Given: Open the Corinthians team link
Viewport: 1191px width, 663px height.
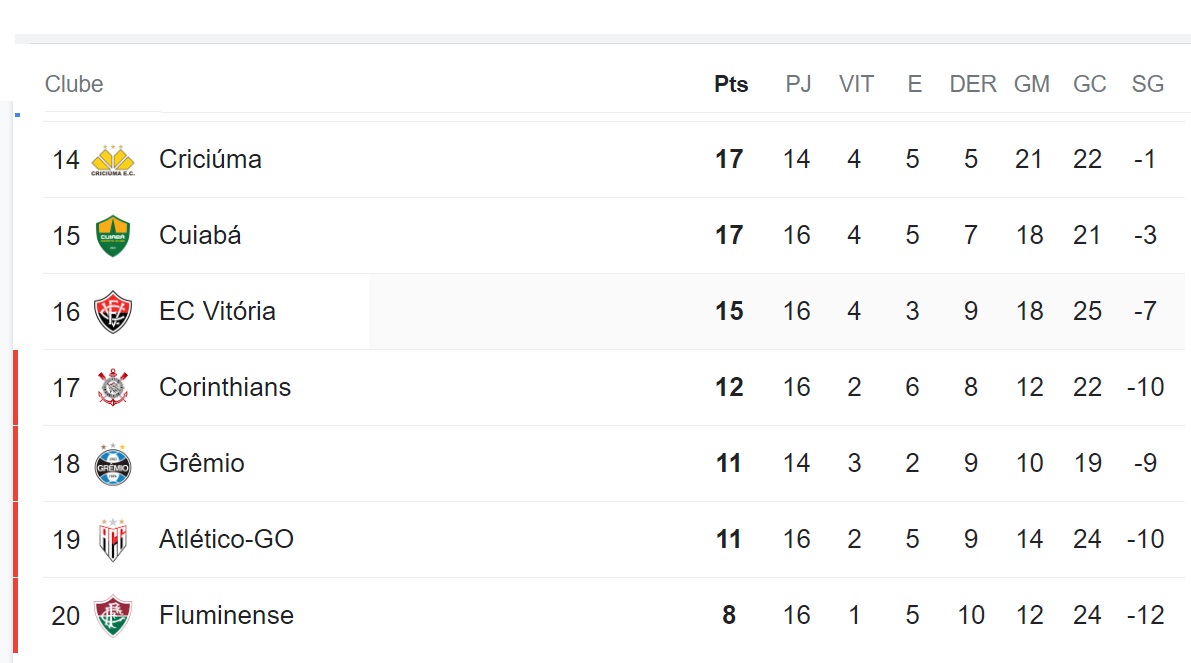Looking at the screenshot, I should pos(225,387).
